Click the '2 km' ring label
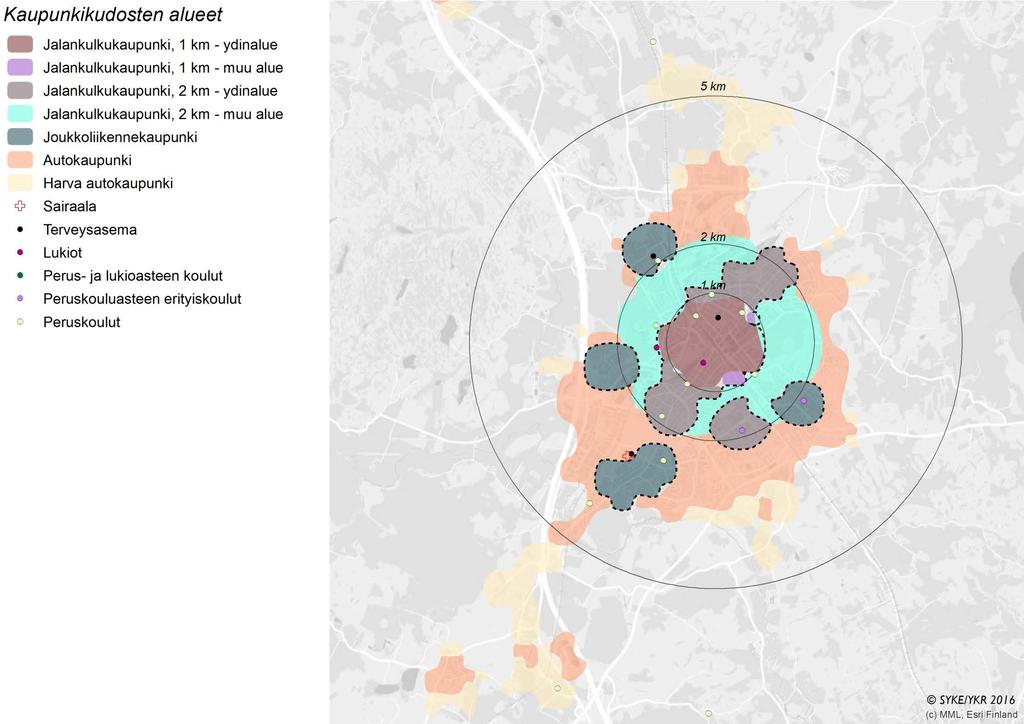The height and width of the screenshot is (724, 1024). (x=713, y=237)
